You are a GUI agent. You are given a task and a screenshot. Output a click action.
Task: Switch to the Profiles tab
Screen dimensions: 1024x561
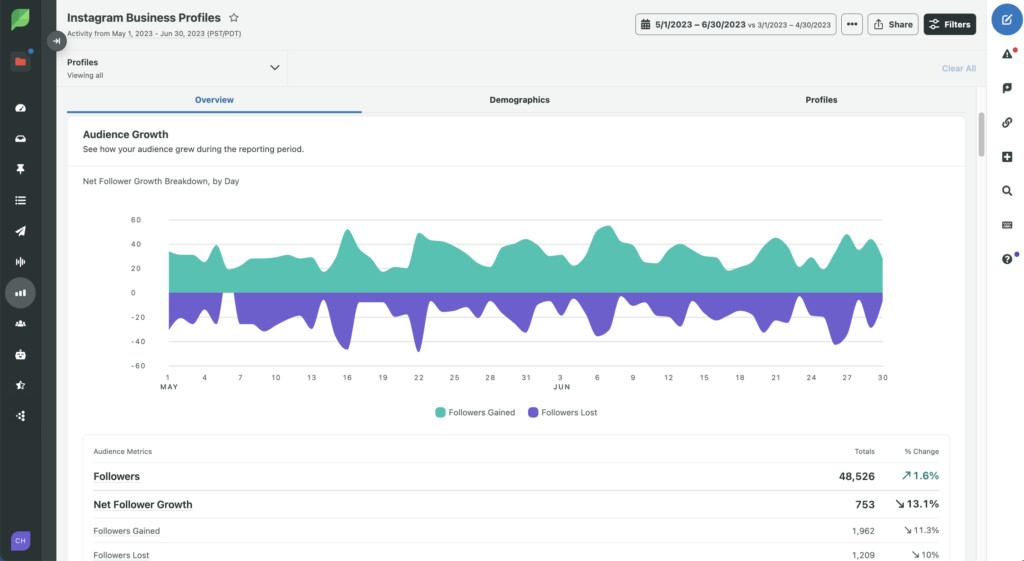(x=821, y=100)
